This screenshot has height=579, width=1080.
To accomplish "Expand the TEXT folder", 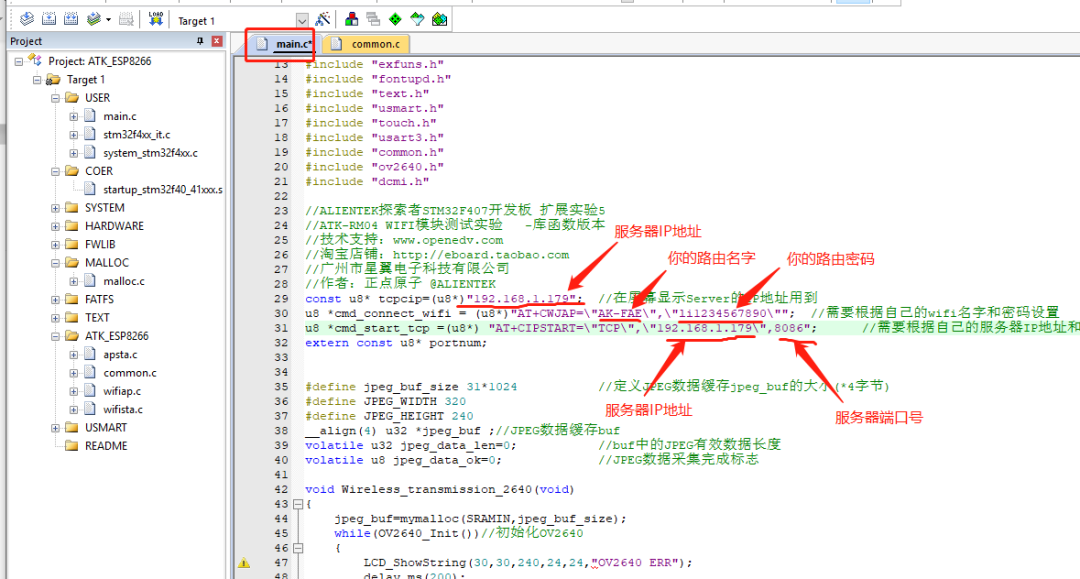I will coord(55,317).
